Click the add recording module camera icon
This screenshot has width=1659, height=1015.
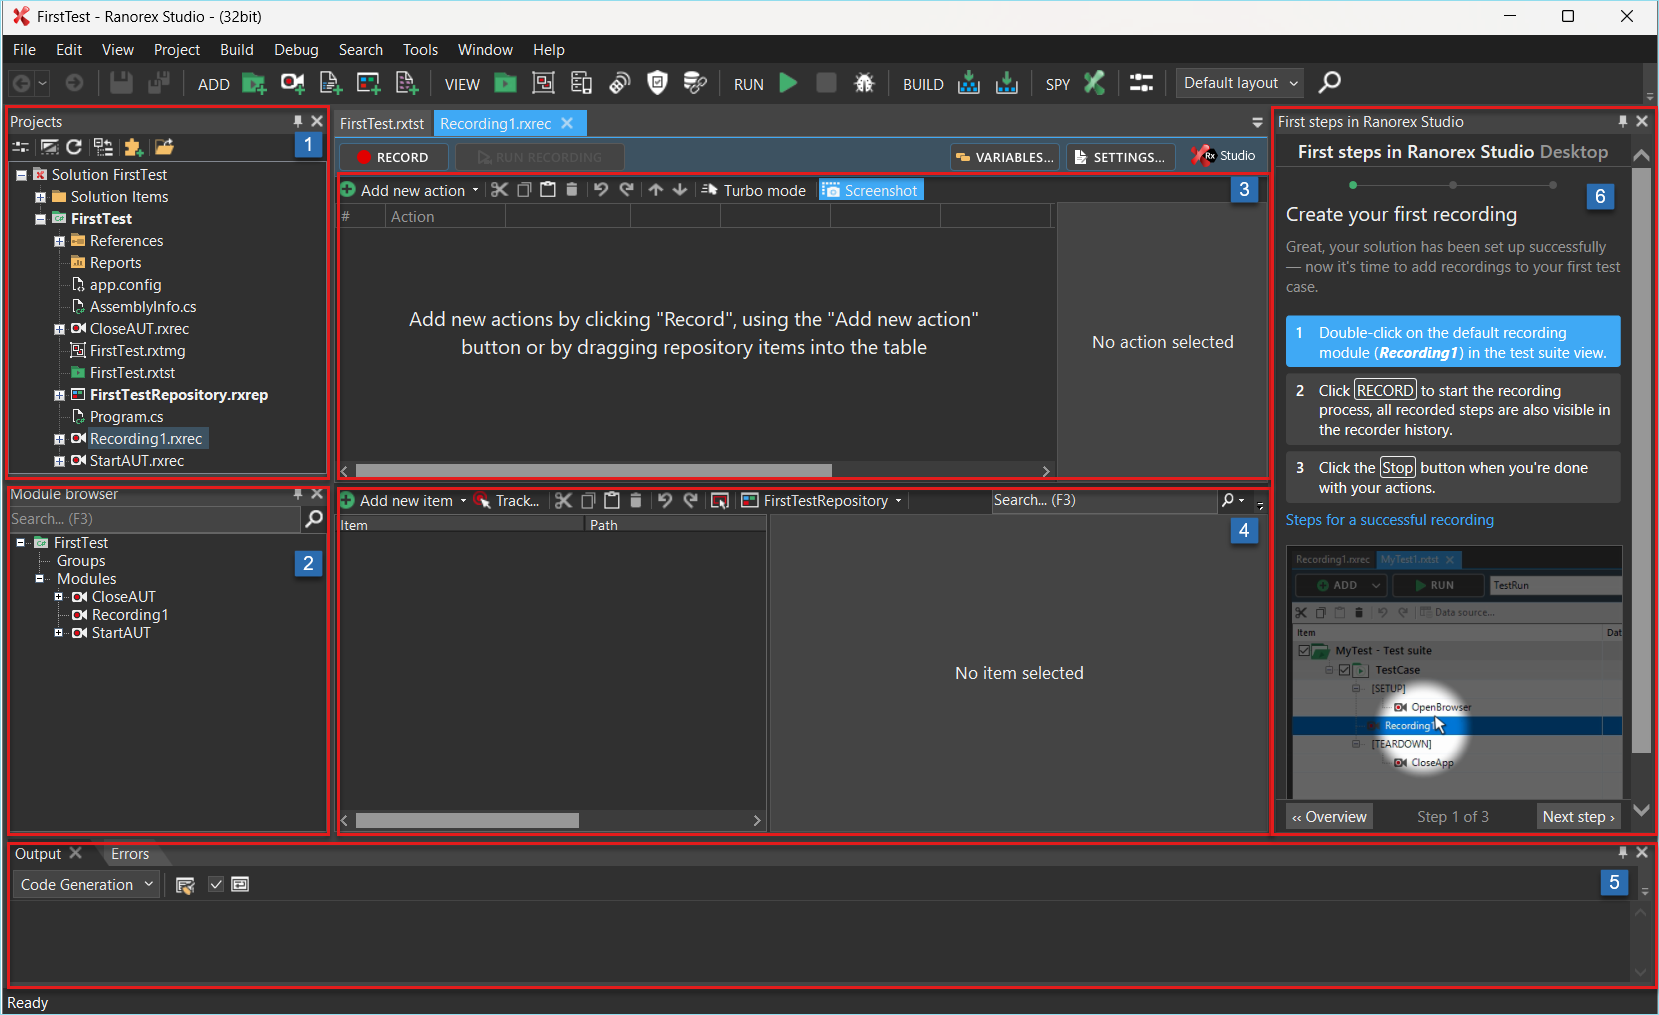point(292,83)
